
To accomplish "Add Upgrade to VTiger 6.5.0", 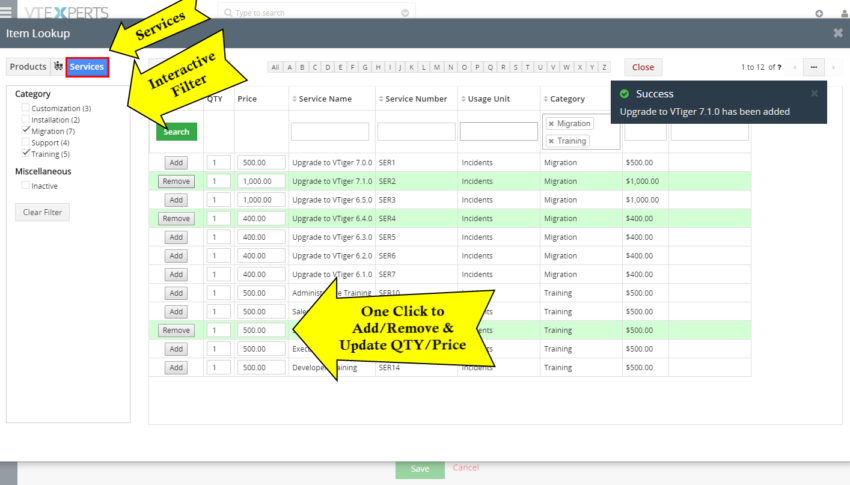I will 176,200.
